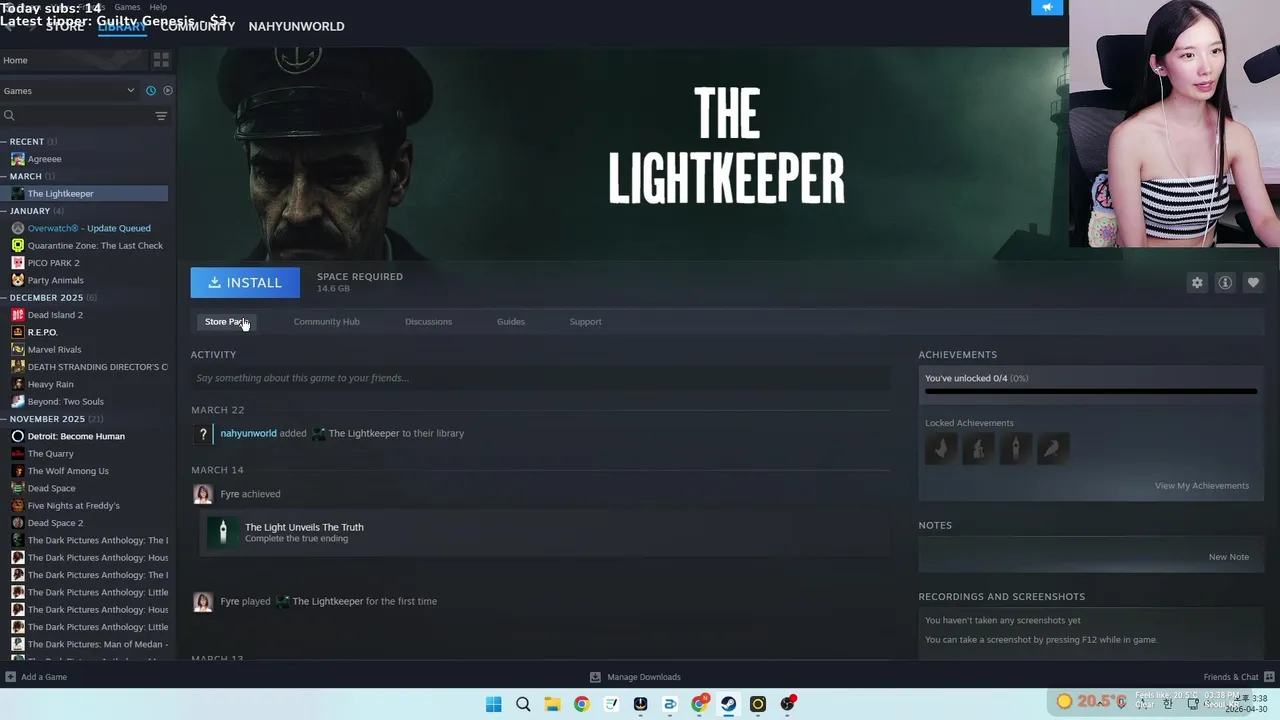Click the library search field
Screen dimensions: 1280x720
[80, 116]
